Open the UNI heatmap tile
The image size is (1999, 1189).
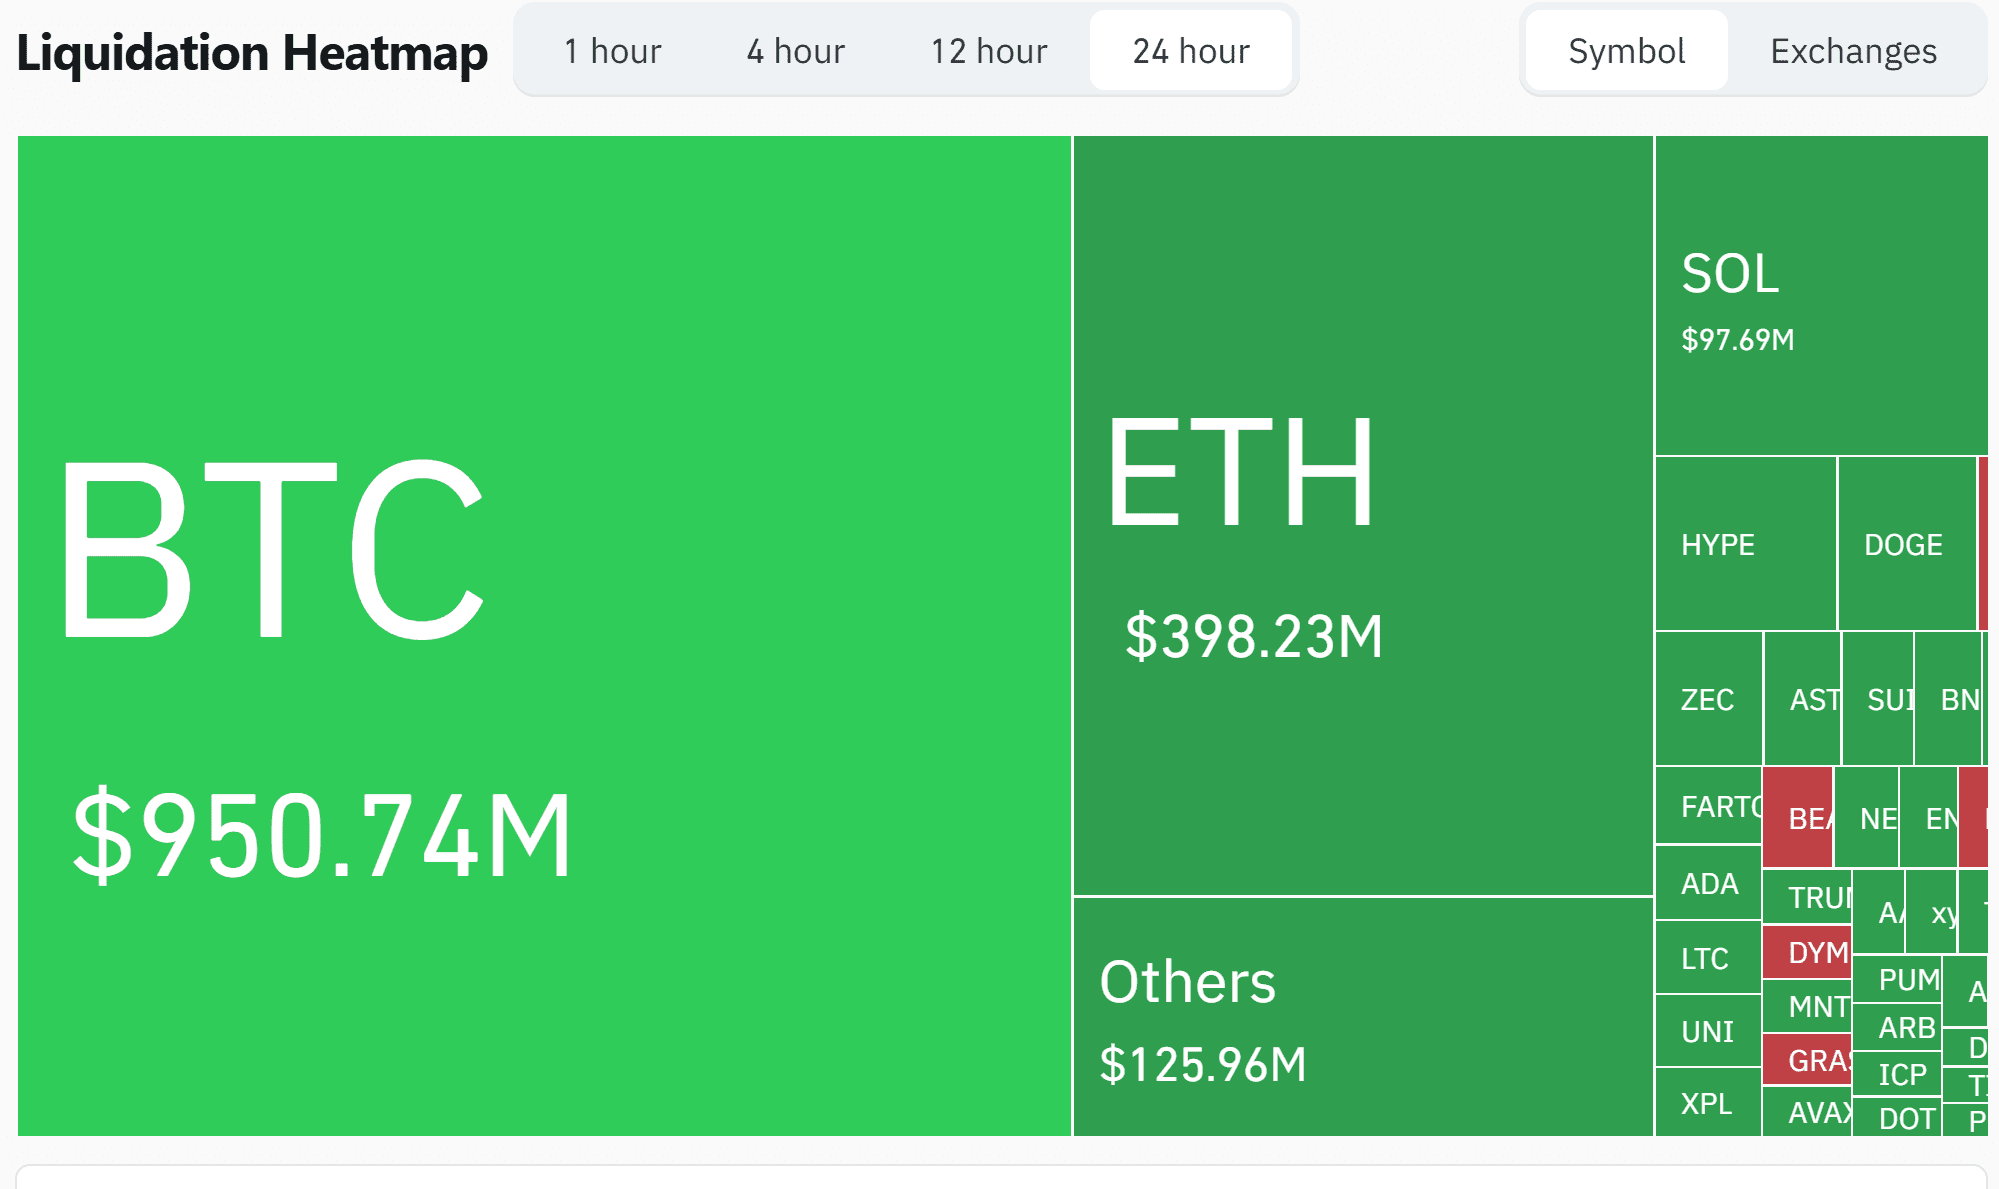1707,1031
